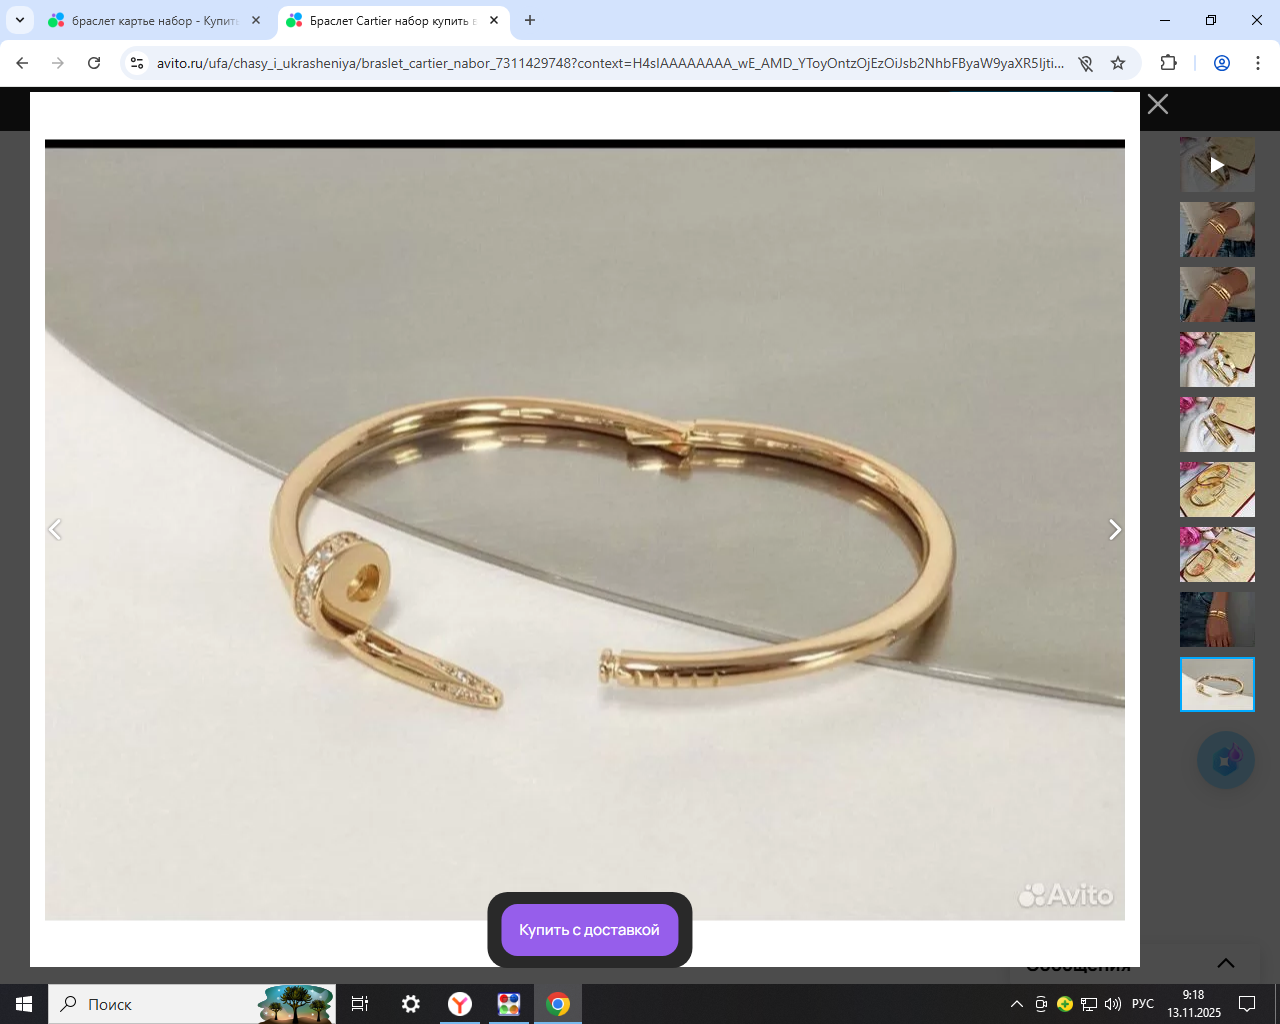The image size is (1280, 1024).
Task: Reload the Avito page
Action: pos(94,63)
